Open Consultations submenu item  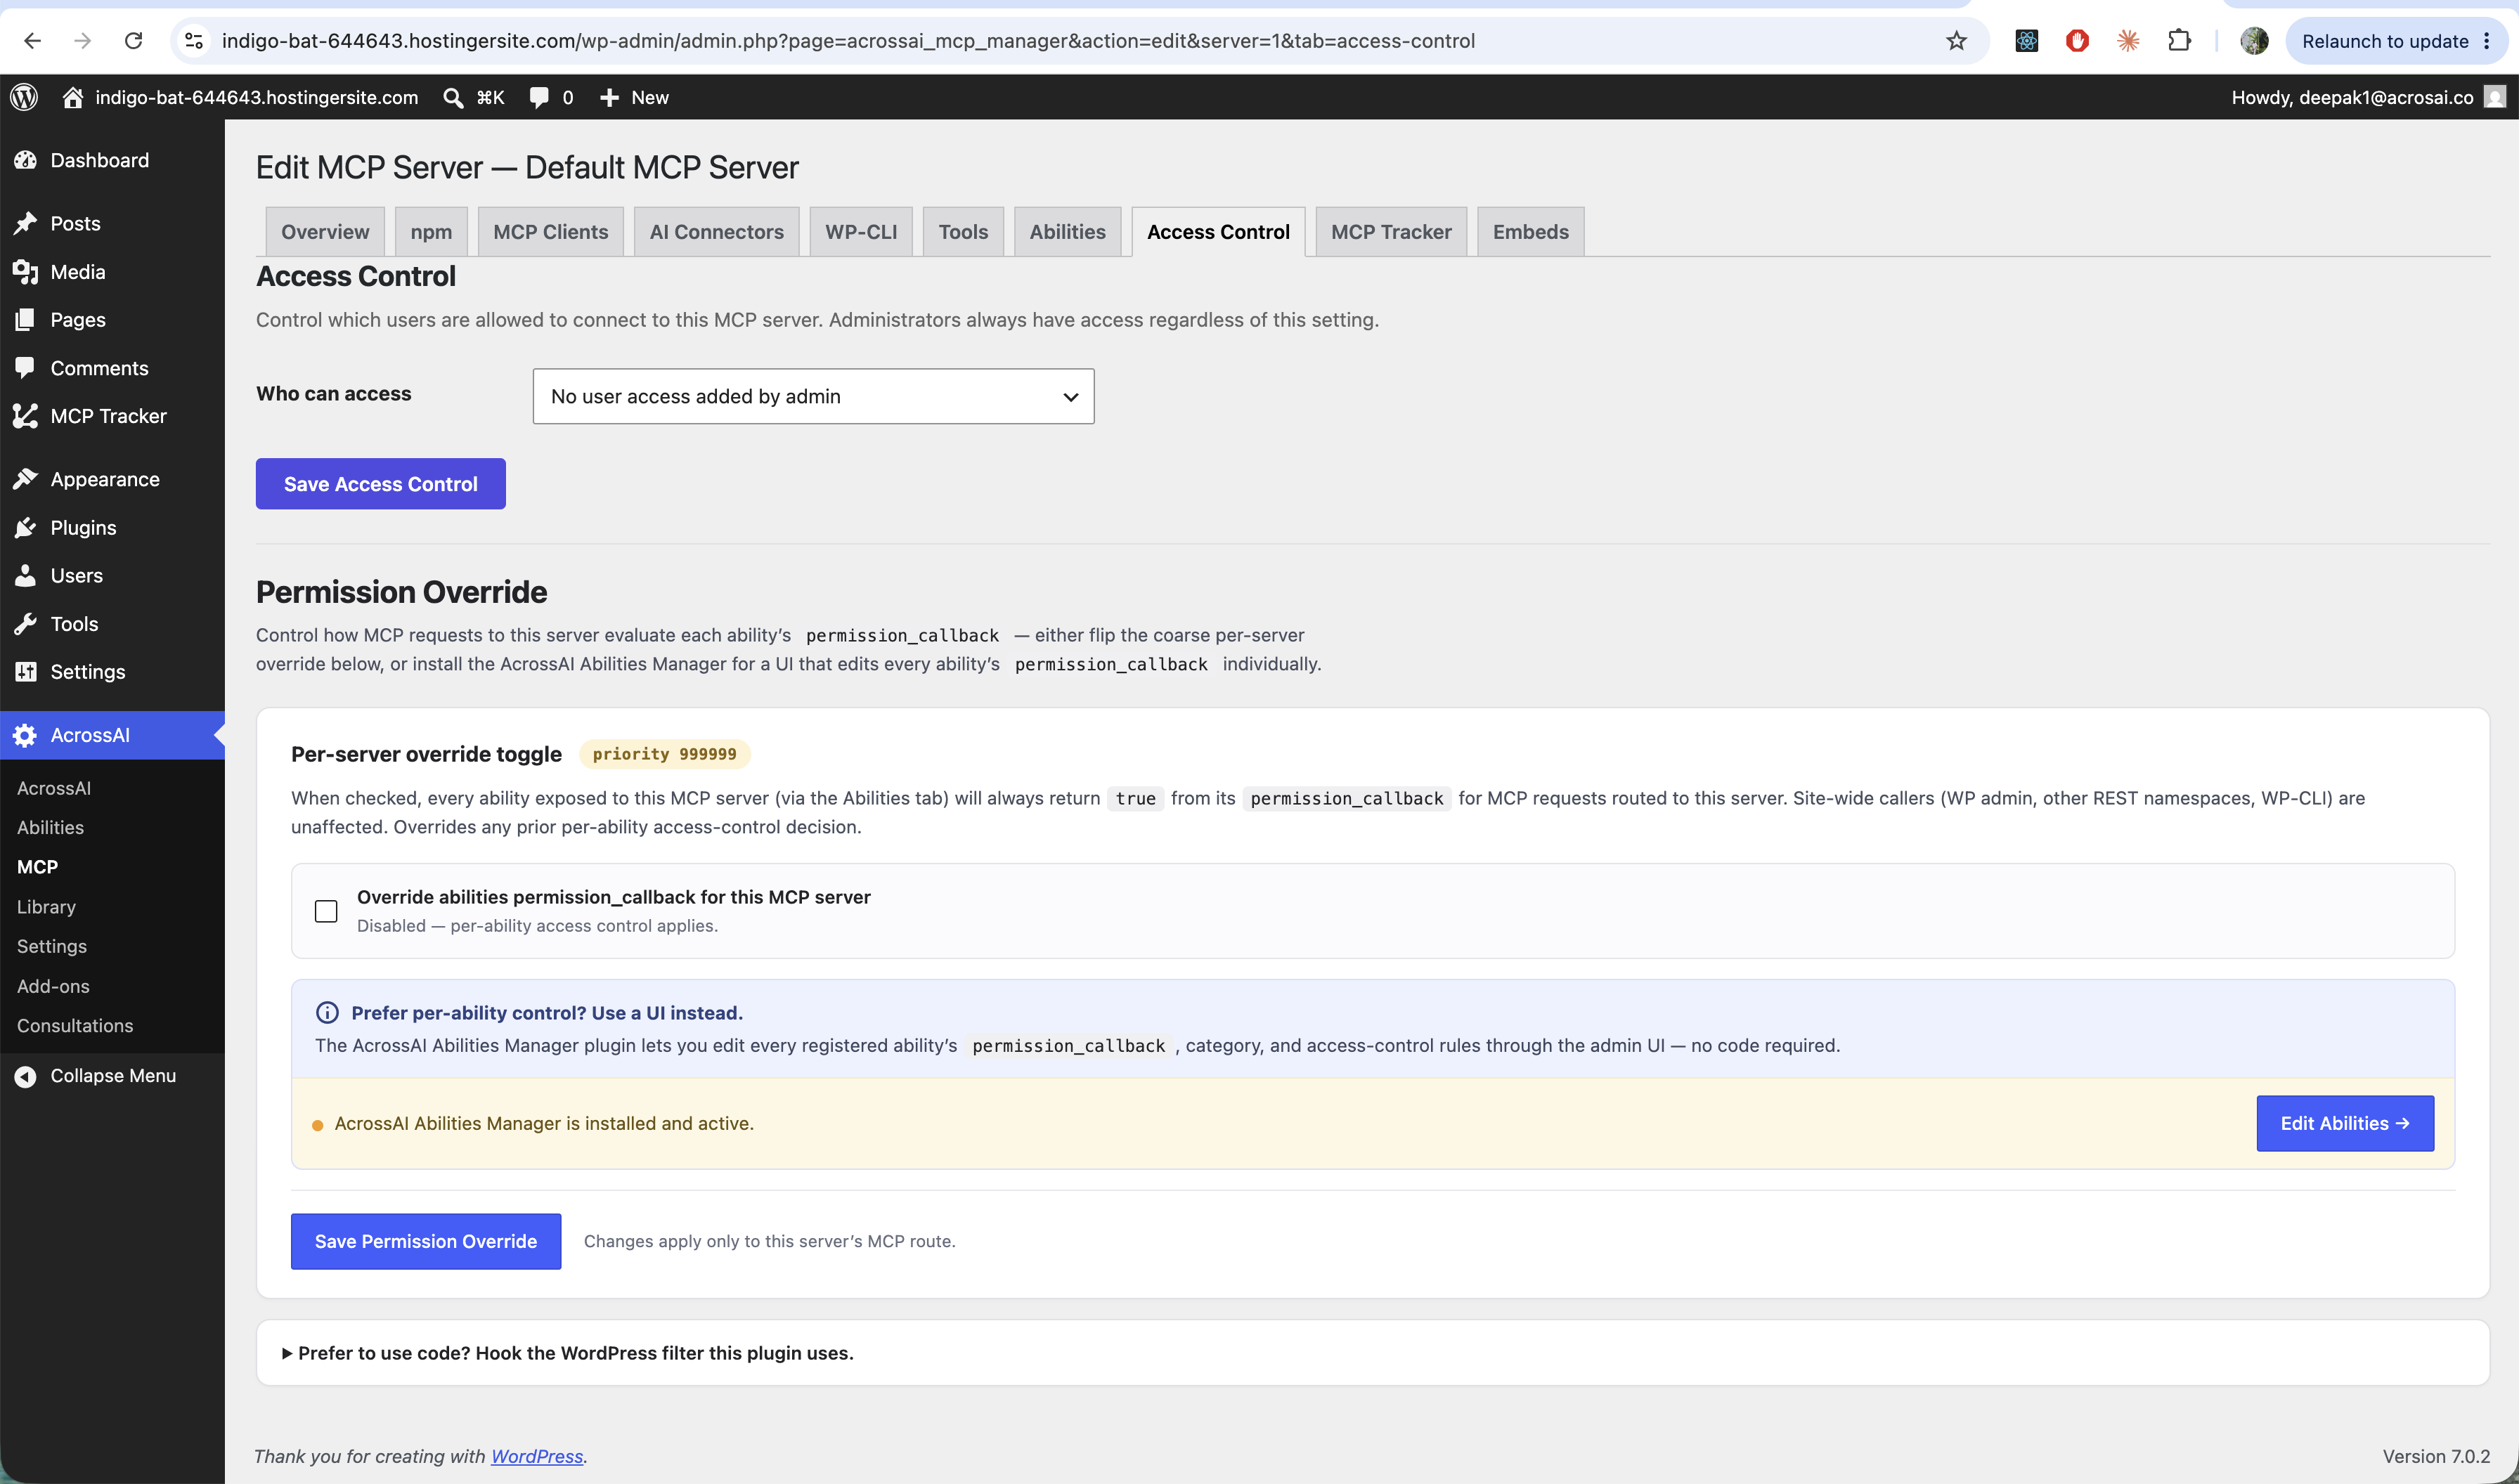click(75, 1025)
